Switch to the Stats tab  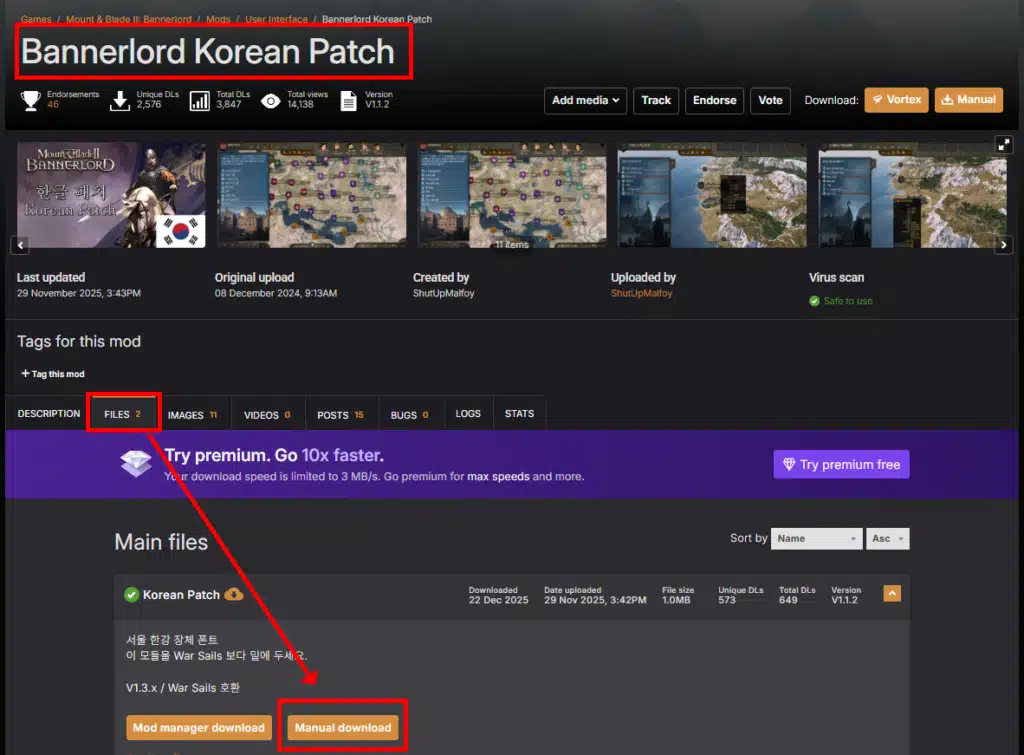click(x=519, y=414)
